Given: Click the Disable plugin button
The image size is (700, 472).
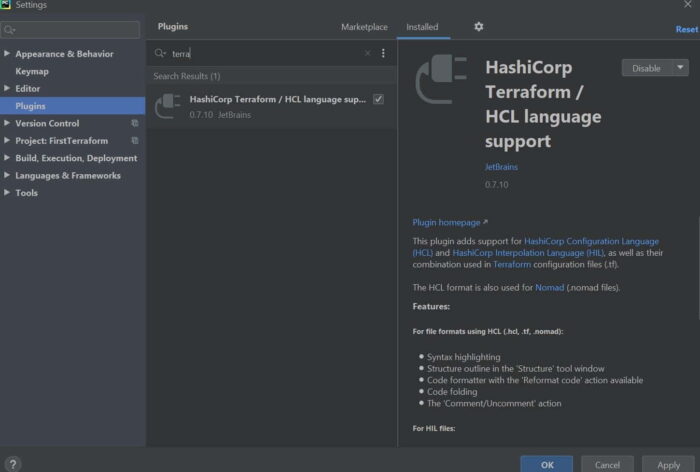Looking at the screenshot, I should click(646, 68).
